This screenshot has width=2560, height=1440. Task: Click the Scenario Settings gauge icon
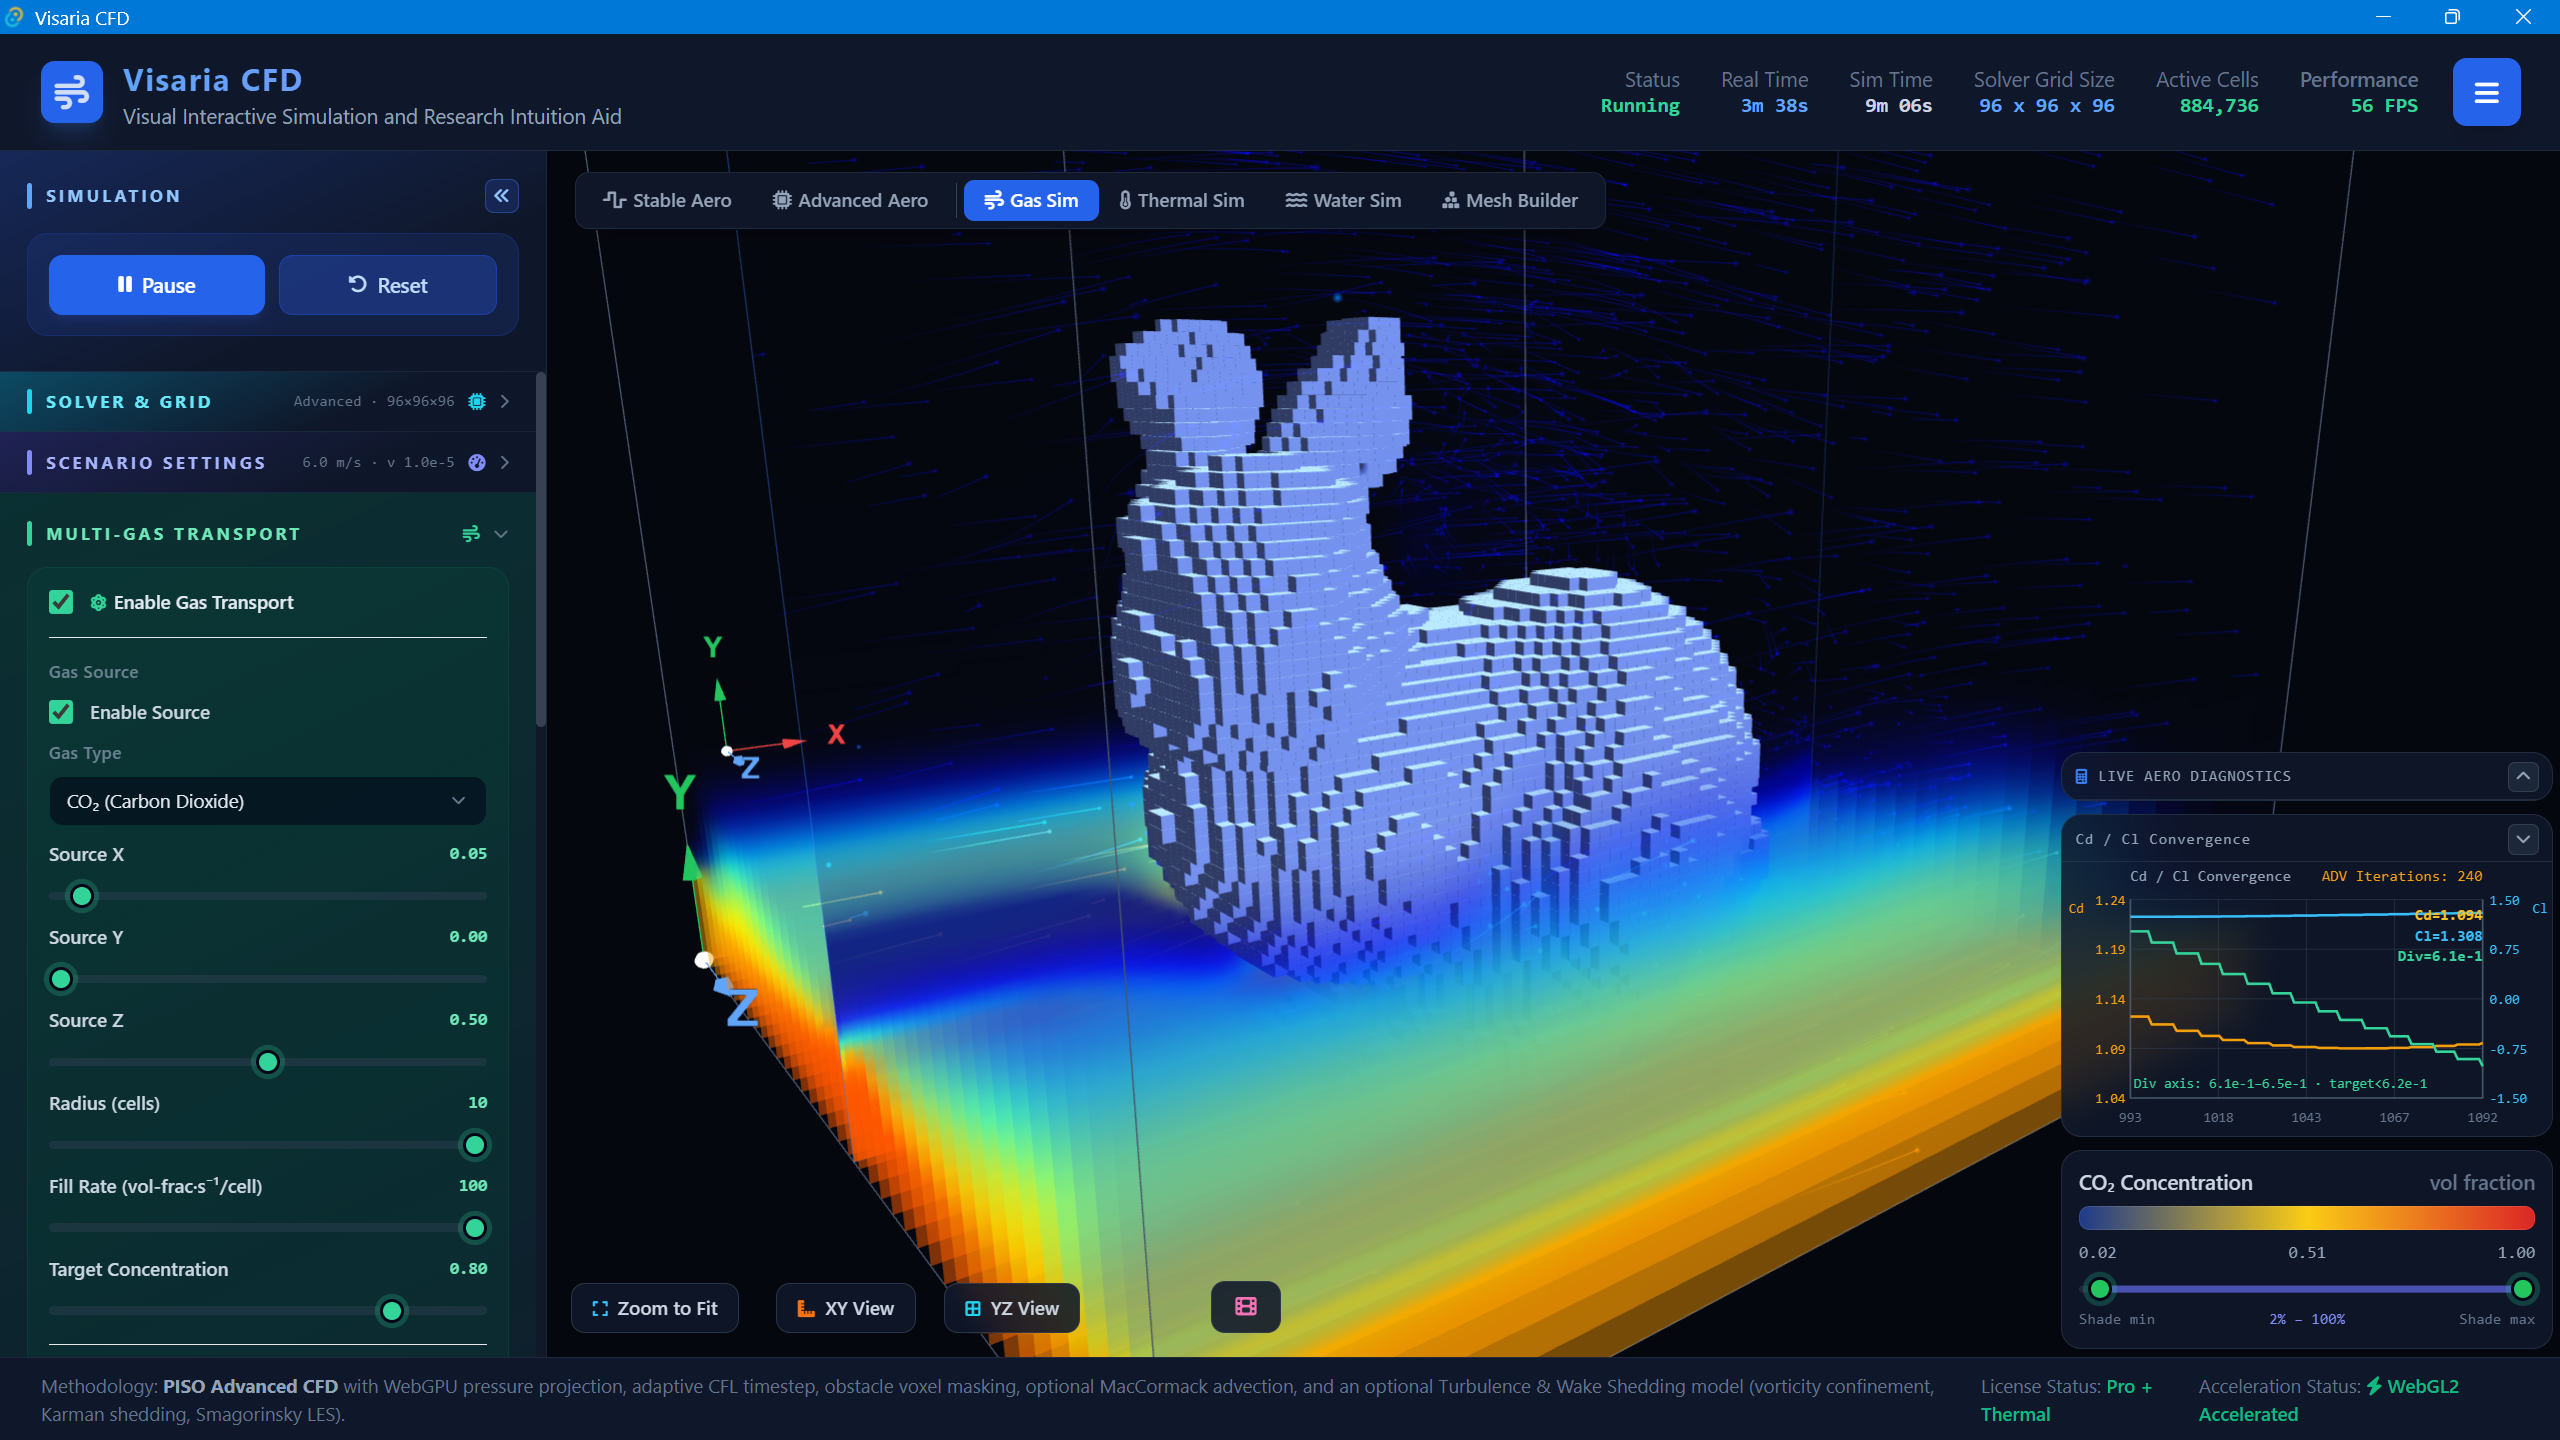[x=477, y=462]
